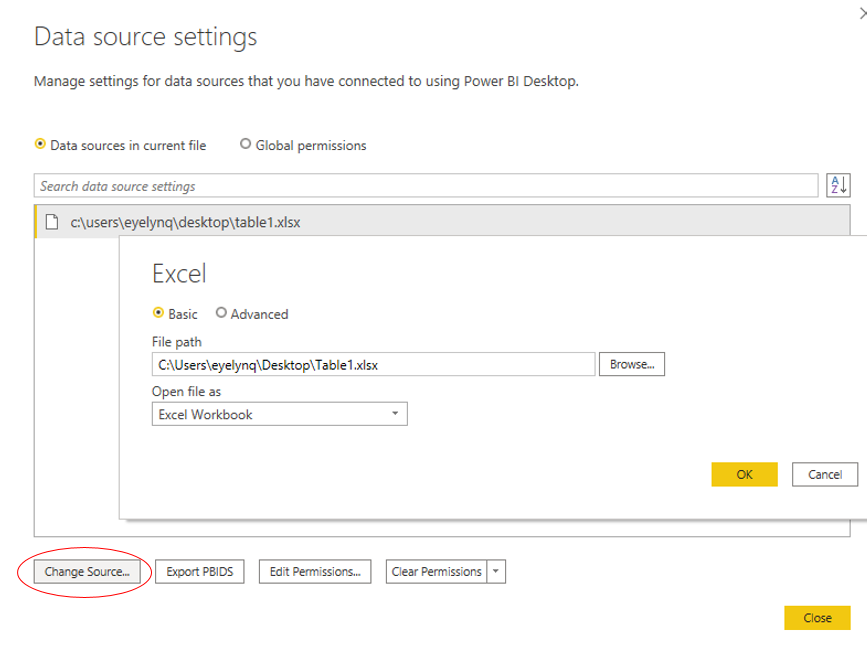Click the A-Z sort icon
867x655 pixels.
(x=838, y=185)
